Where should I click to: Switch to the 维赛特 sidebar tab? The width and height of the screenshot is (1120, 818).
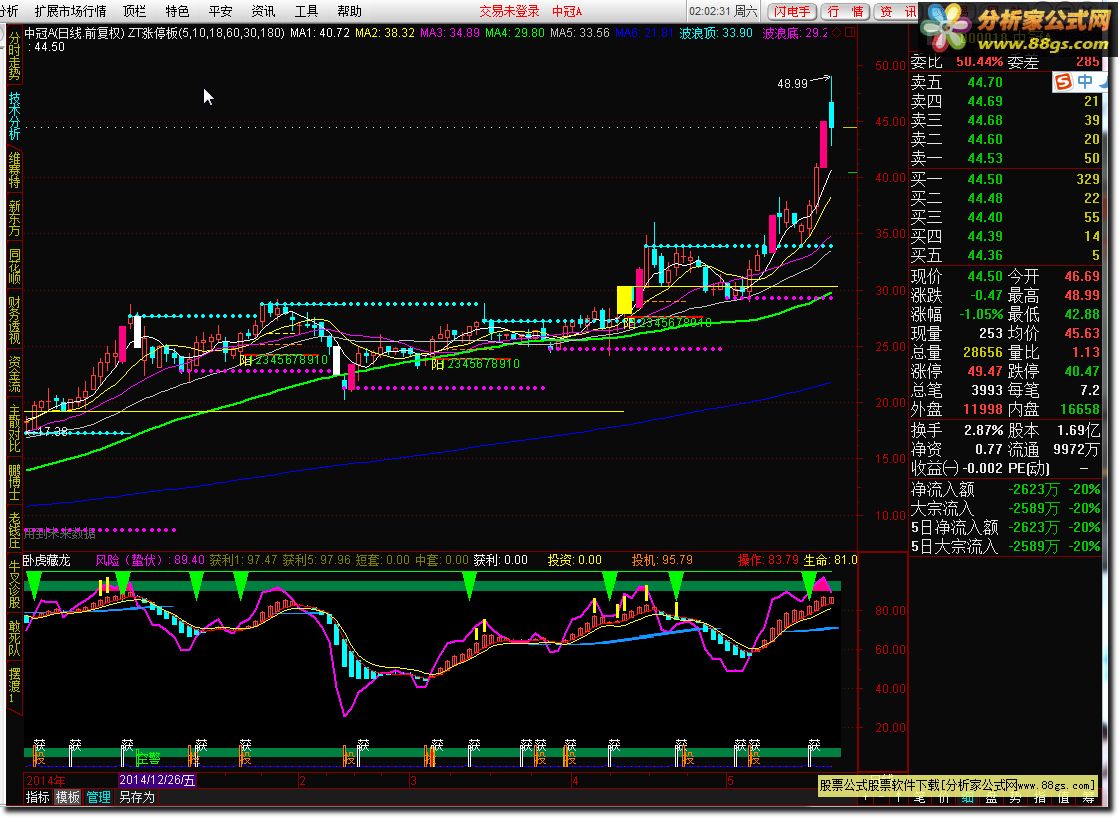(14, 170)
